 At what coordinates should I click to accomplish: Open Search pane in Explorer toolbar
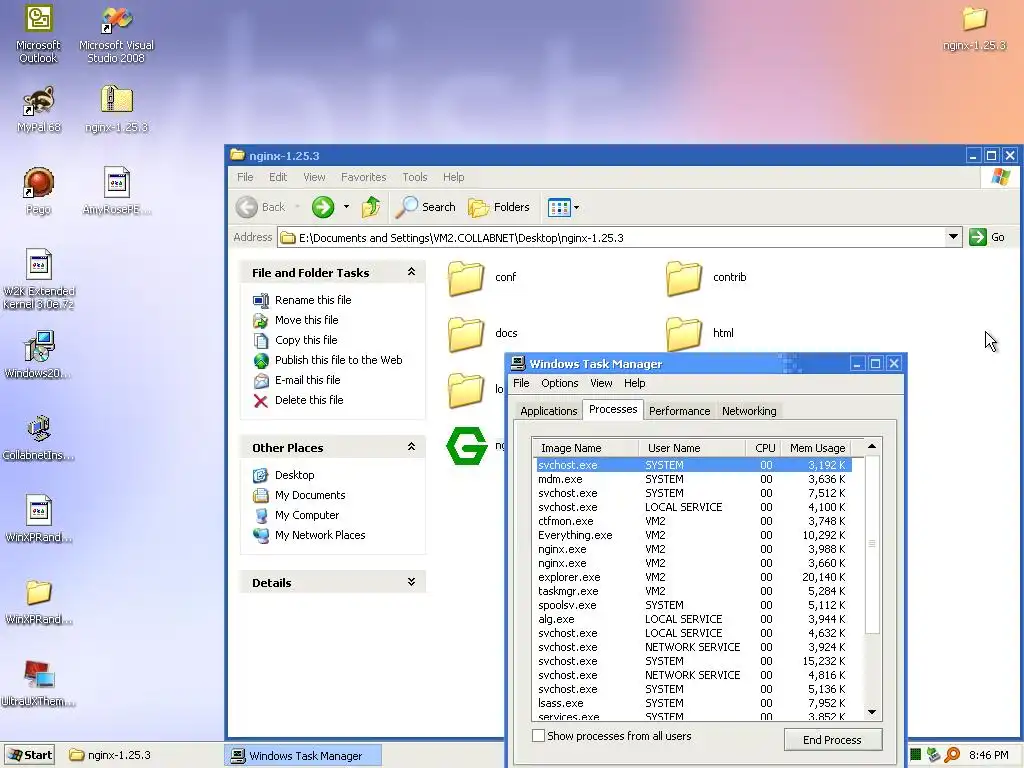[426, 207]
